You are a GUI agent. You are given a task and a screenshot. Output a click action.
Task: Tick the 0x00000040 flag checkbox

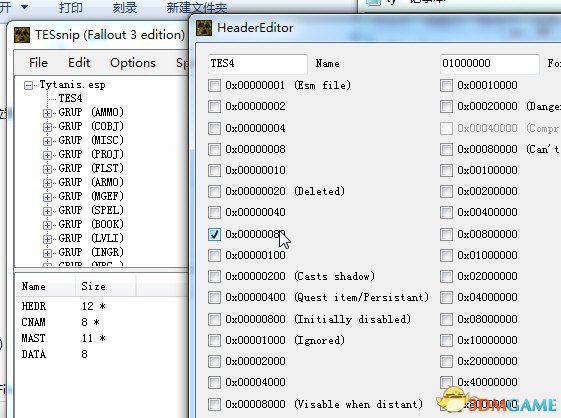point(214,212)
